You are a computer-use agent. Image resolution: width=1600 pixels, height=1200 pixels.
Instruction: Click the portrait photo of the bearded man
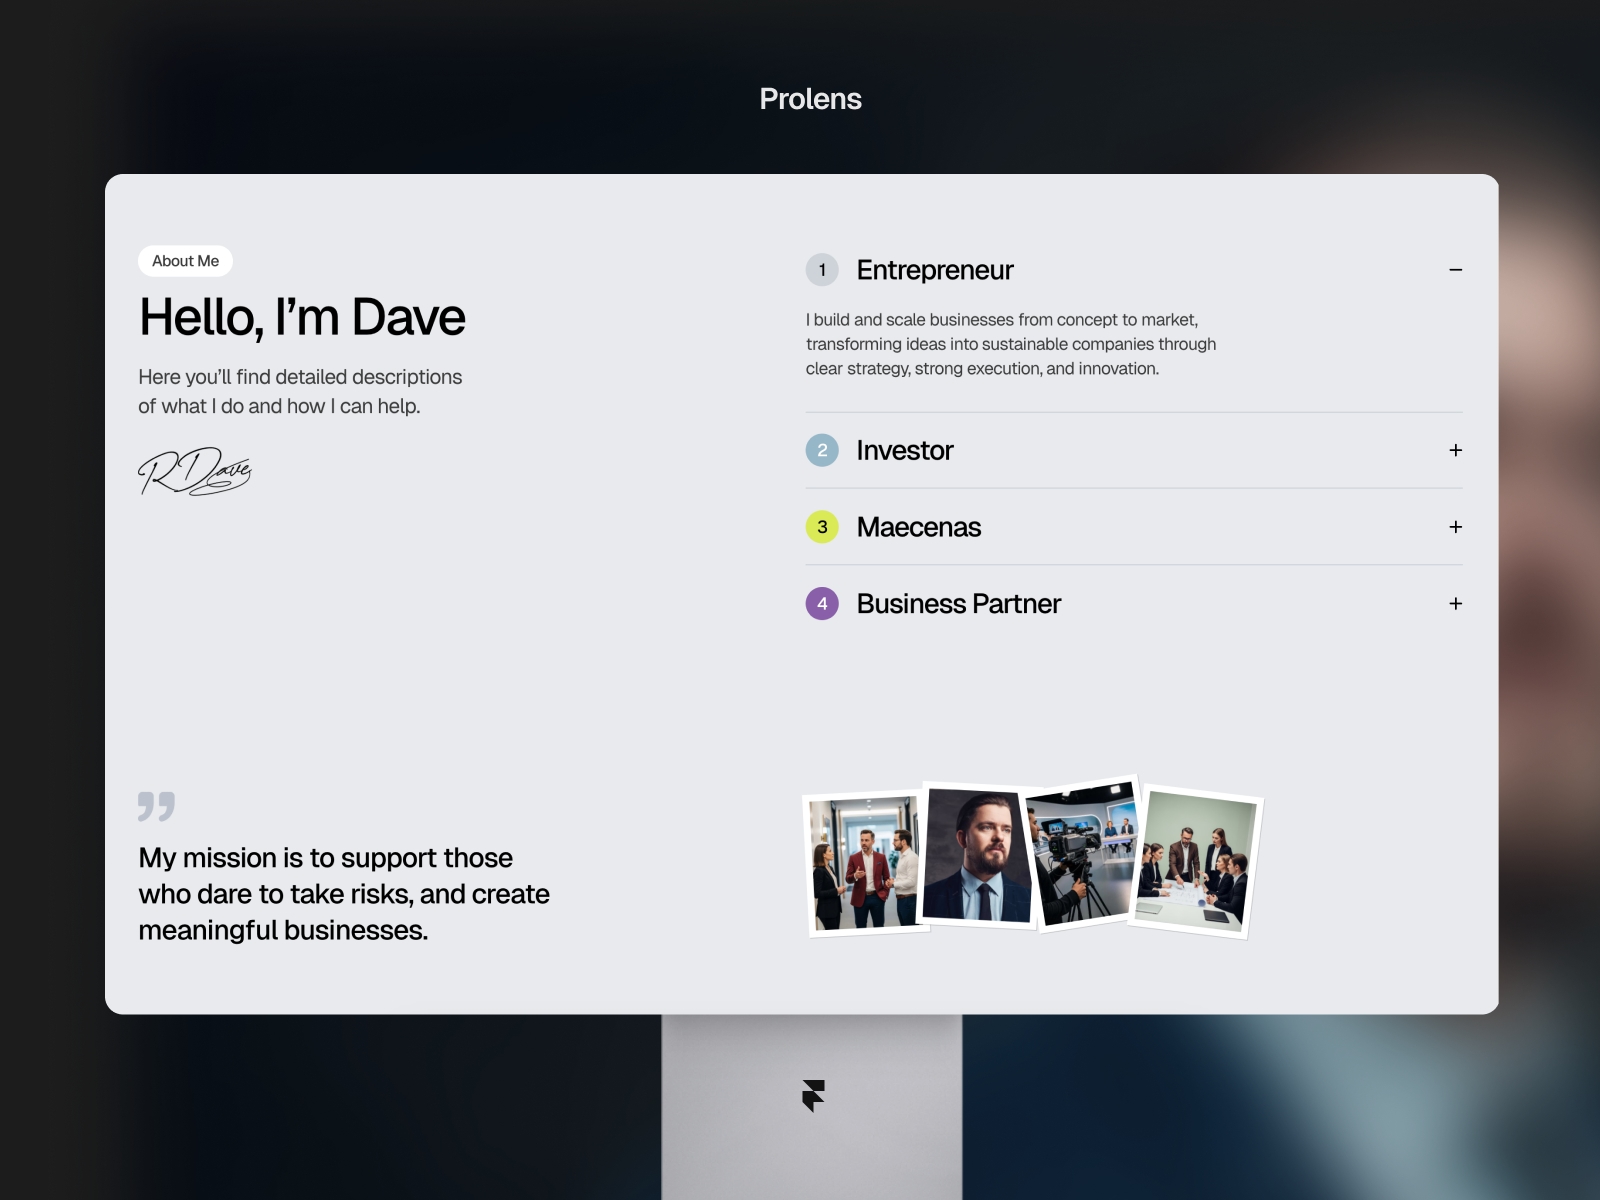(x=975, y=855)
